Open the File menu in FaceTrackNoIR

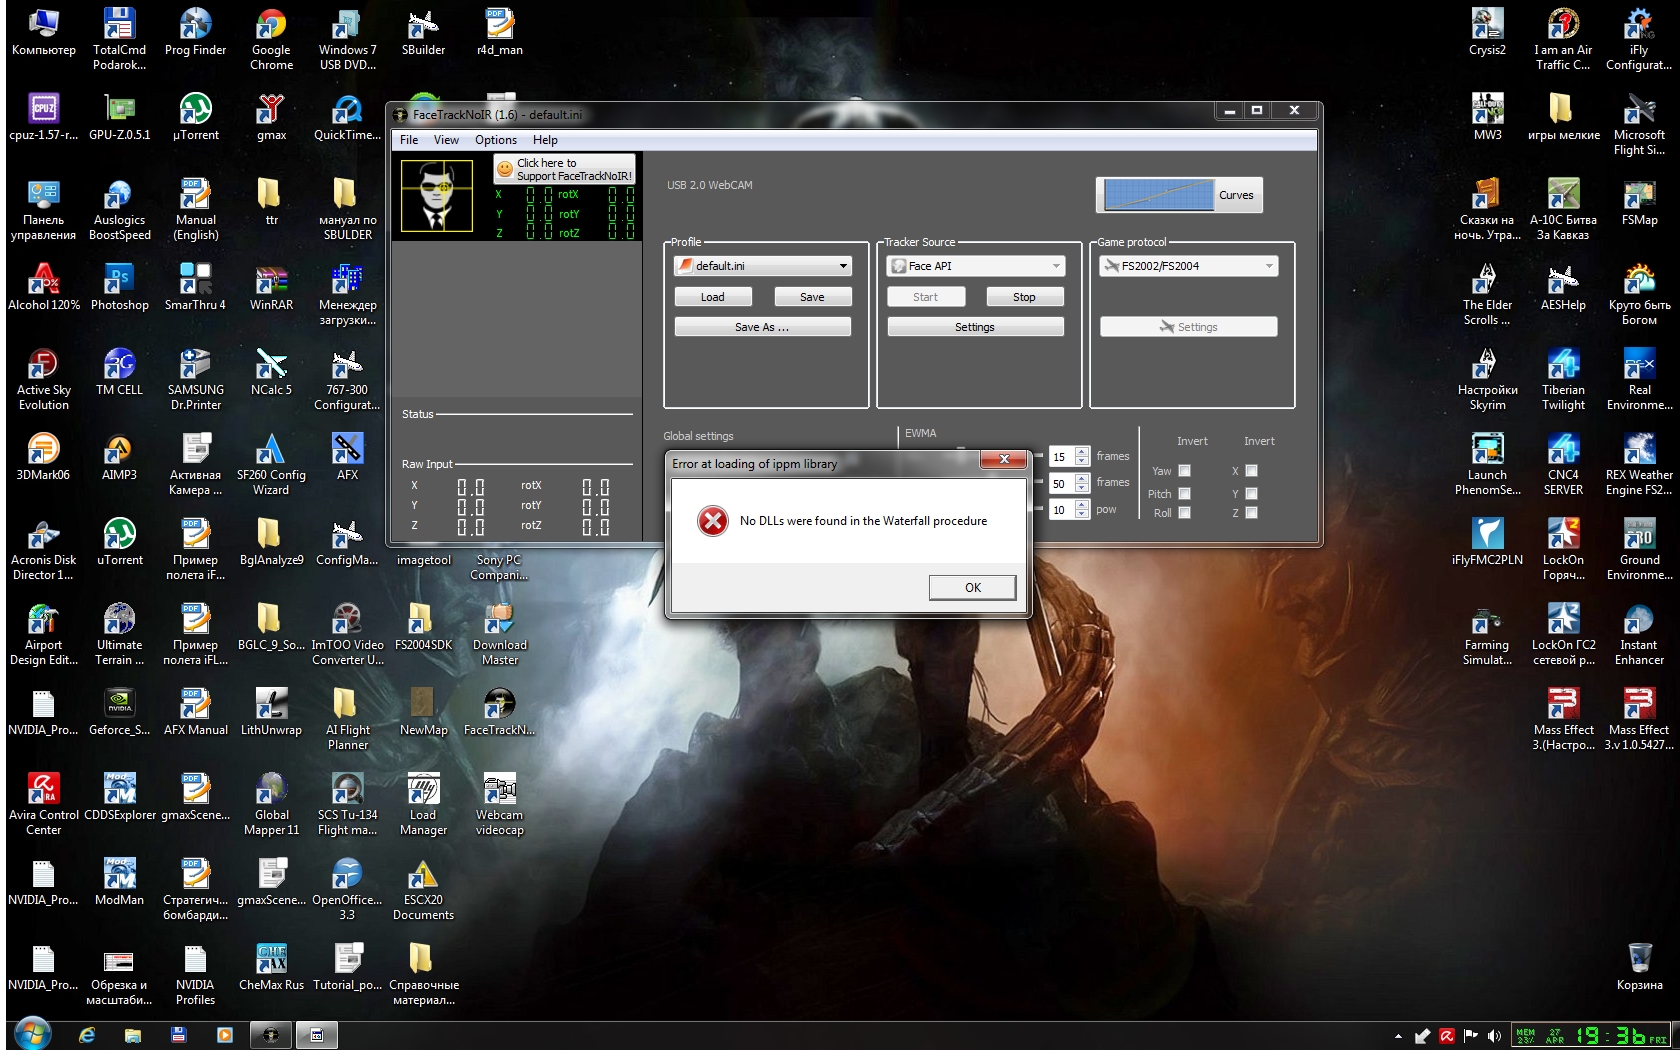coord(409,140)
